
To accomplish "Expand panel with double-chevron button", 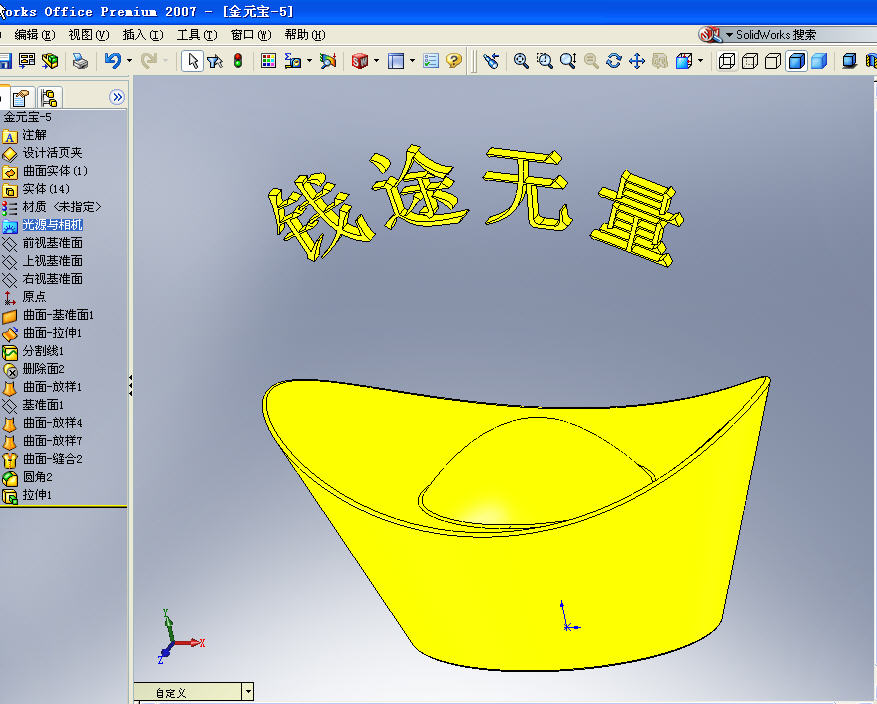I will point(117,97).
